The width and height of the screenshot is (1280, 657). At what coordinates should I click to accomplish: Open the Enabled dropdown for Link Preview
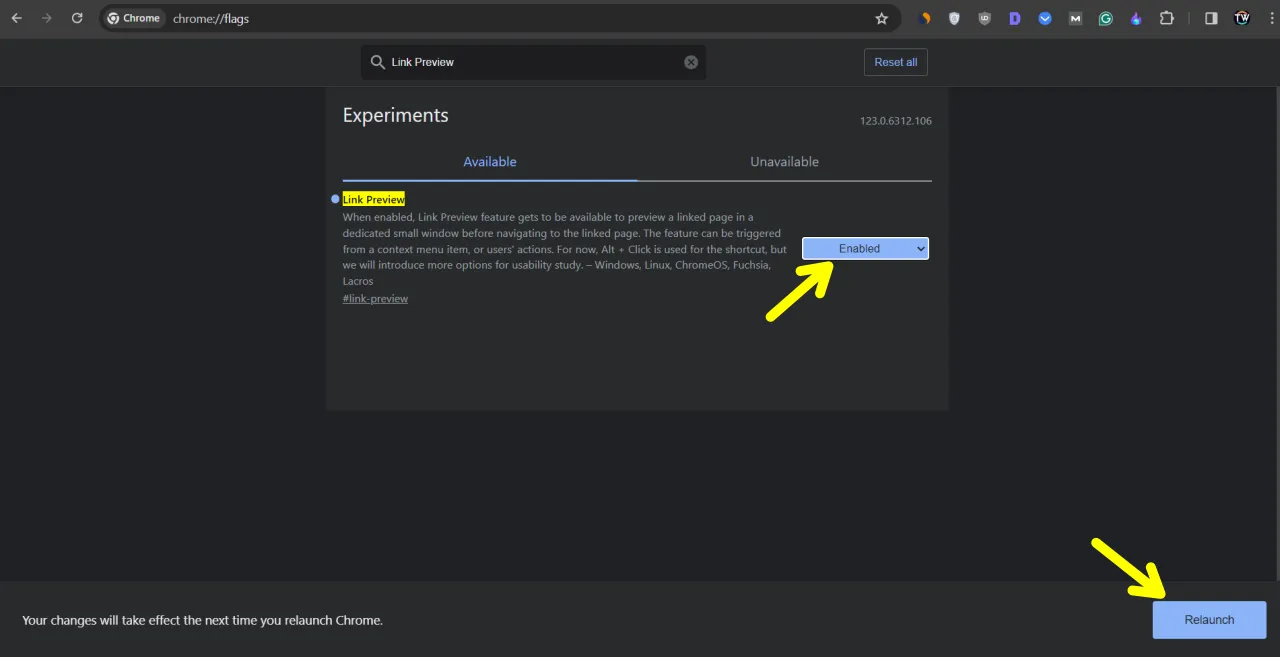coord(864,248)
